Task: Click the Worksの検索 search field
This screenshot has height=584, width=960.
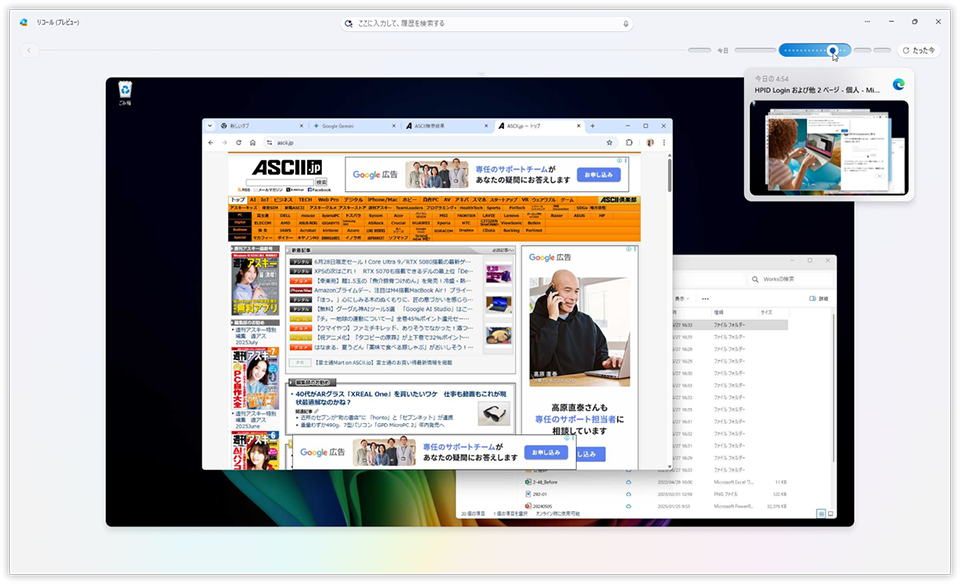Action: (x=790, y=279)
